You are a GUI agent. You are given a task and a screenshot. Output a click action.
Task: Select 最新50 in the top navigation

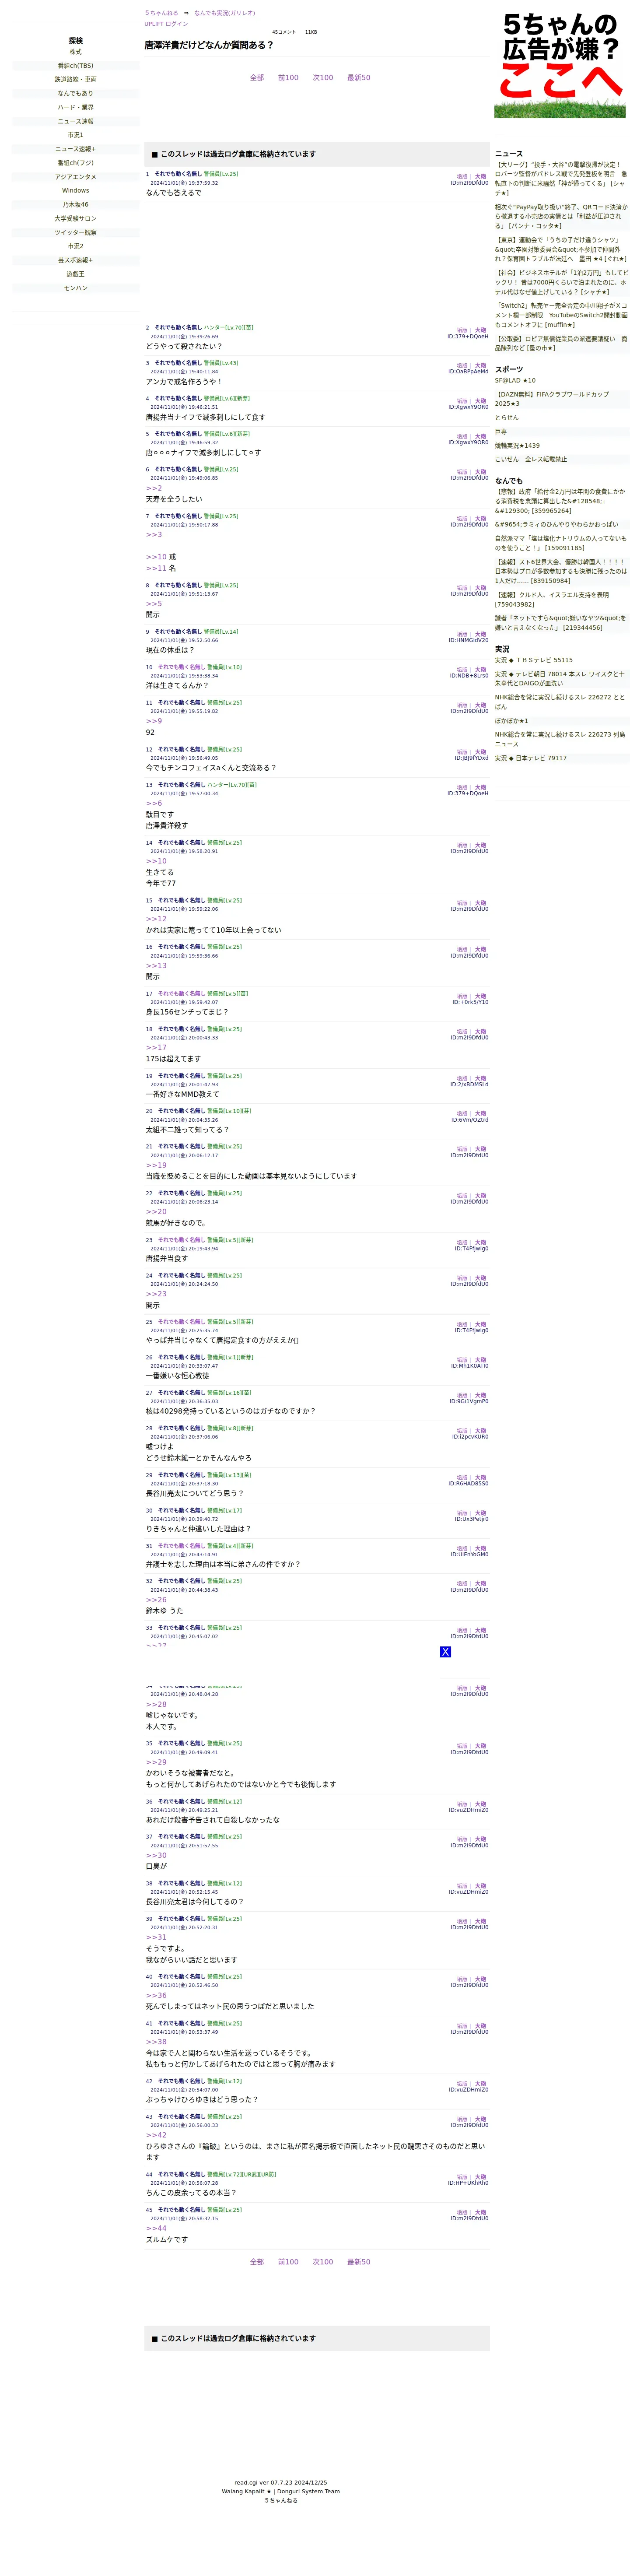tap(358, 78)
